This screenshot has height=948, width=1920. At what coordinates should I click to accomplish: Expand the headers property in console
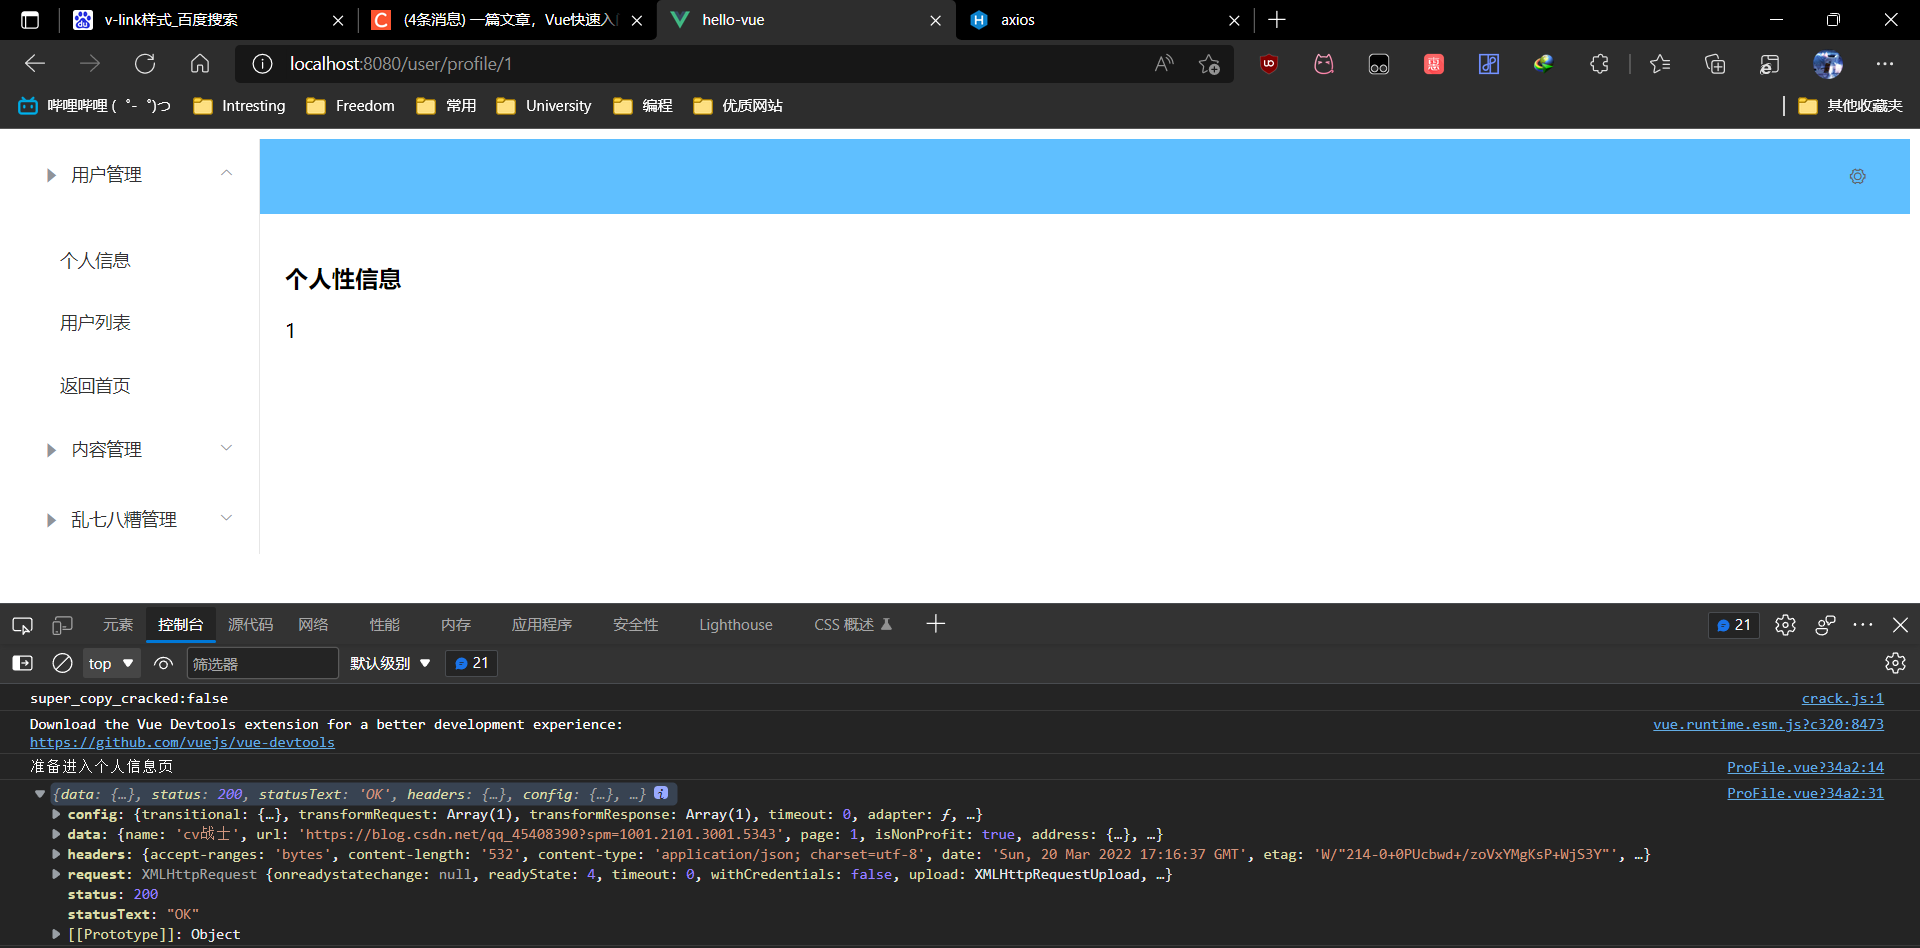tap(57, 854)
